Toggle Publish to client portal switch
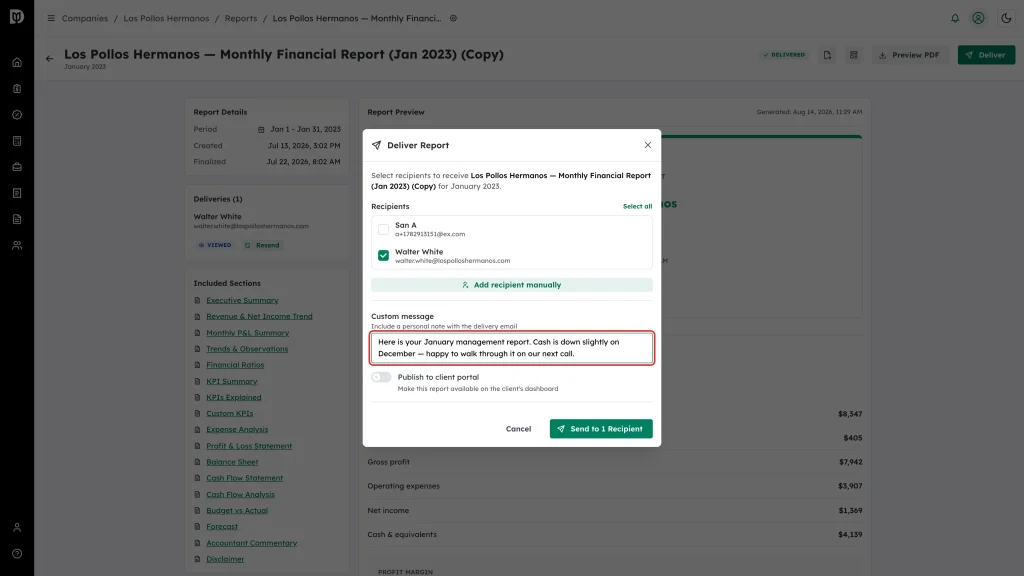Image resolution: width=1024 pixels, height=576 pixels. (x=381, y=377)
